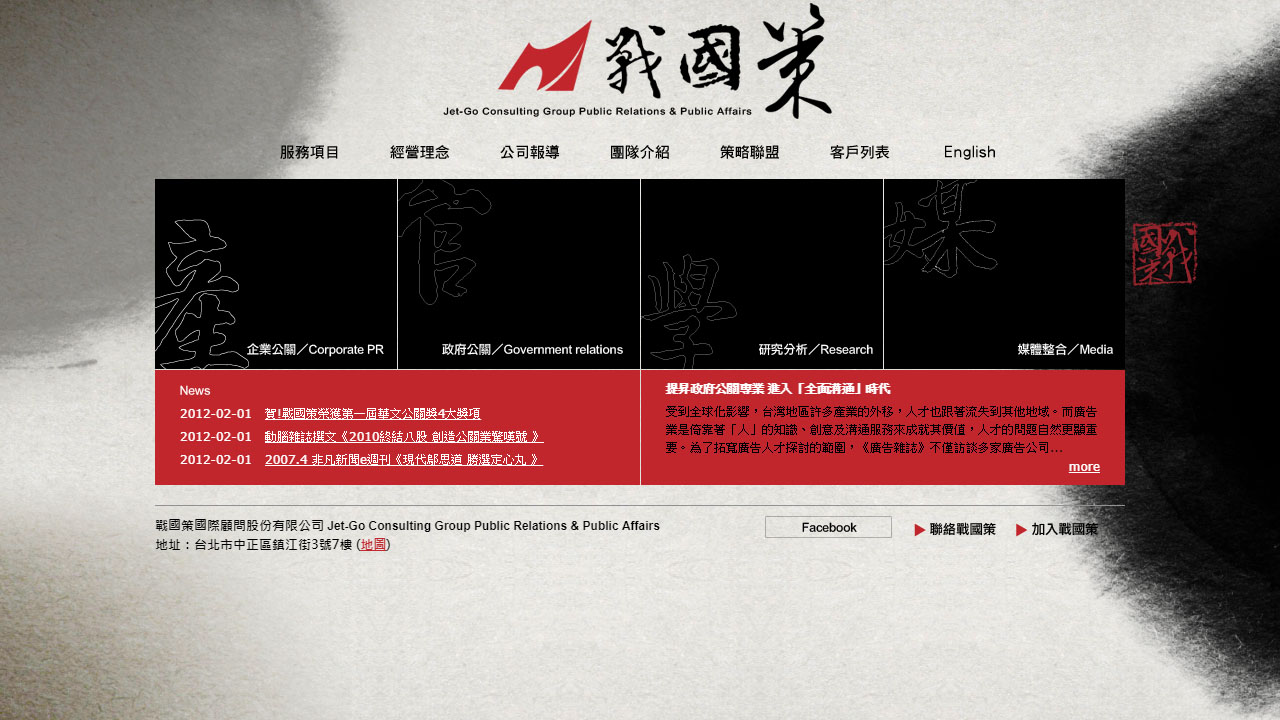The width and height of the screenshot is (1280, 720).
Task: Open the 企業公關 Corporate PR panel
Action: coord(276,274)
